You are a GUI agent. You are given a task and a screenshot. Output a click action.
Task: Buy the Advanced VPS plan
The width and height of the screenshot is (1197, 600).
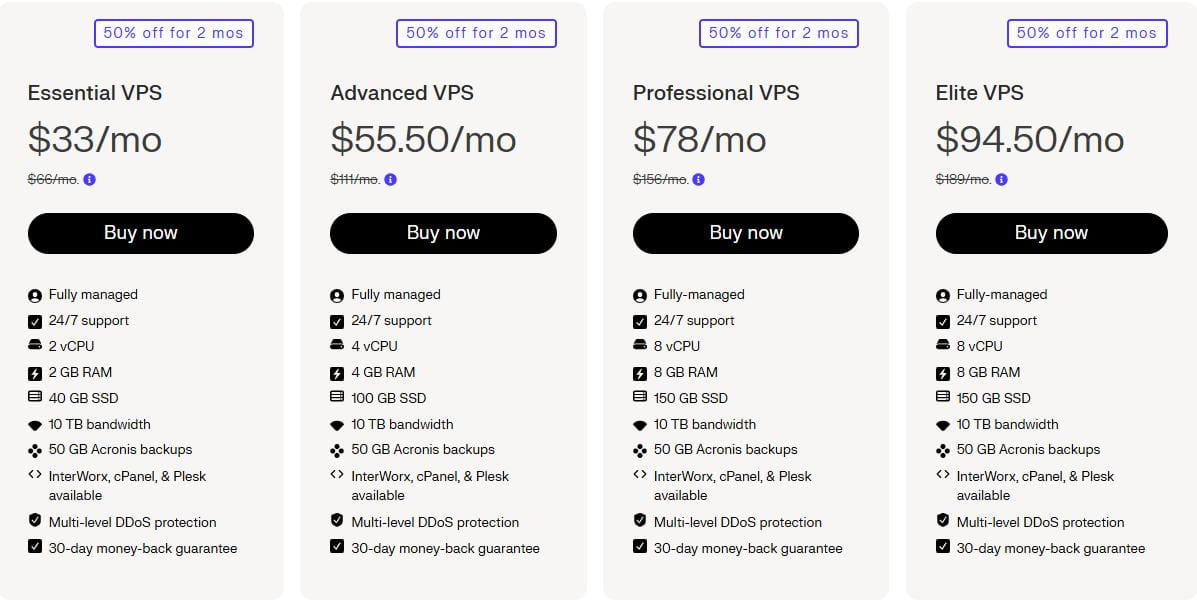tap(443, 233)
